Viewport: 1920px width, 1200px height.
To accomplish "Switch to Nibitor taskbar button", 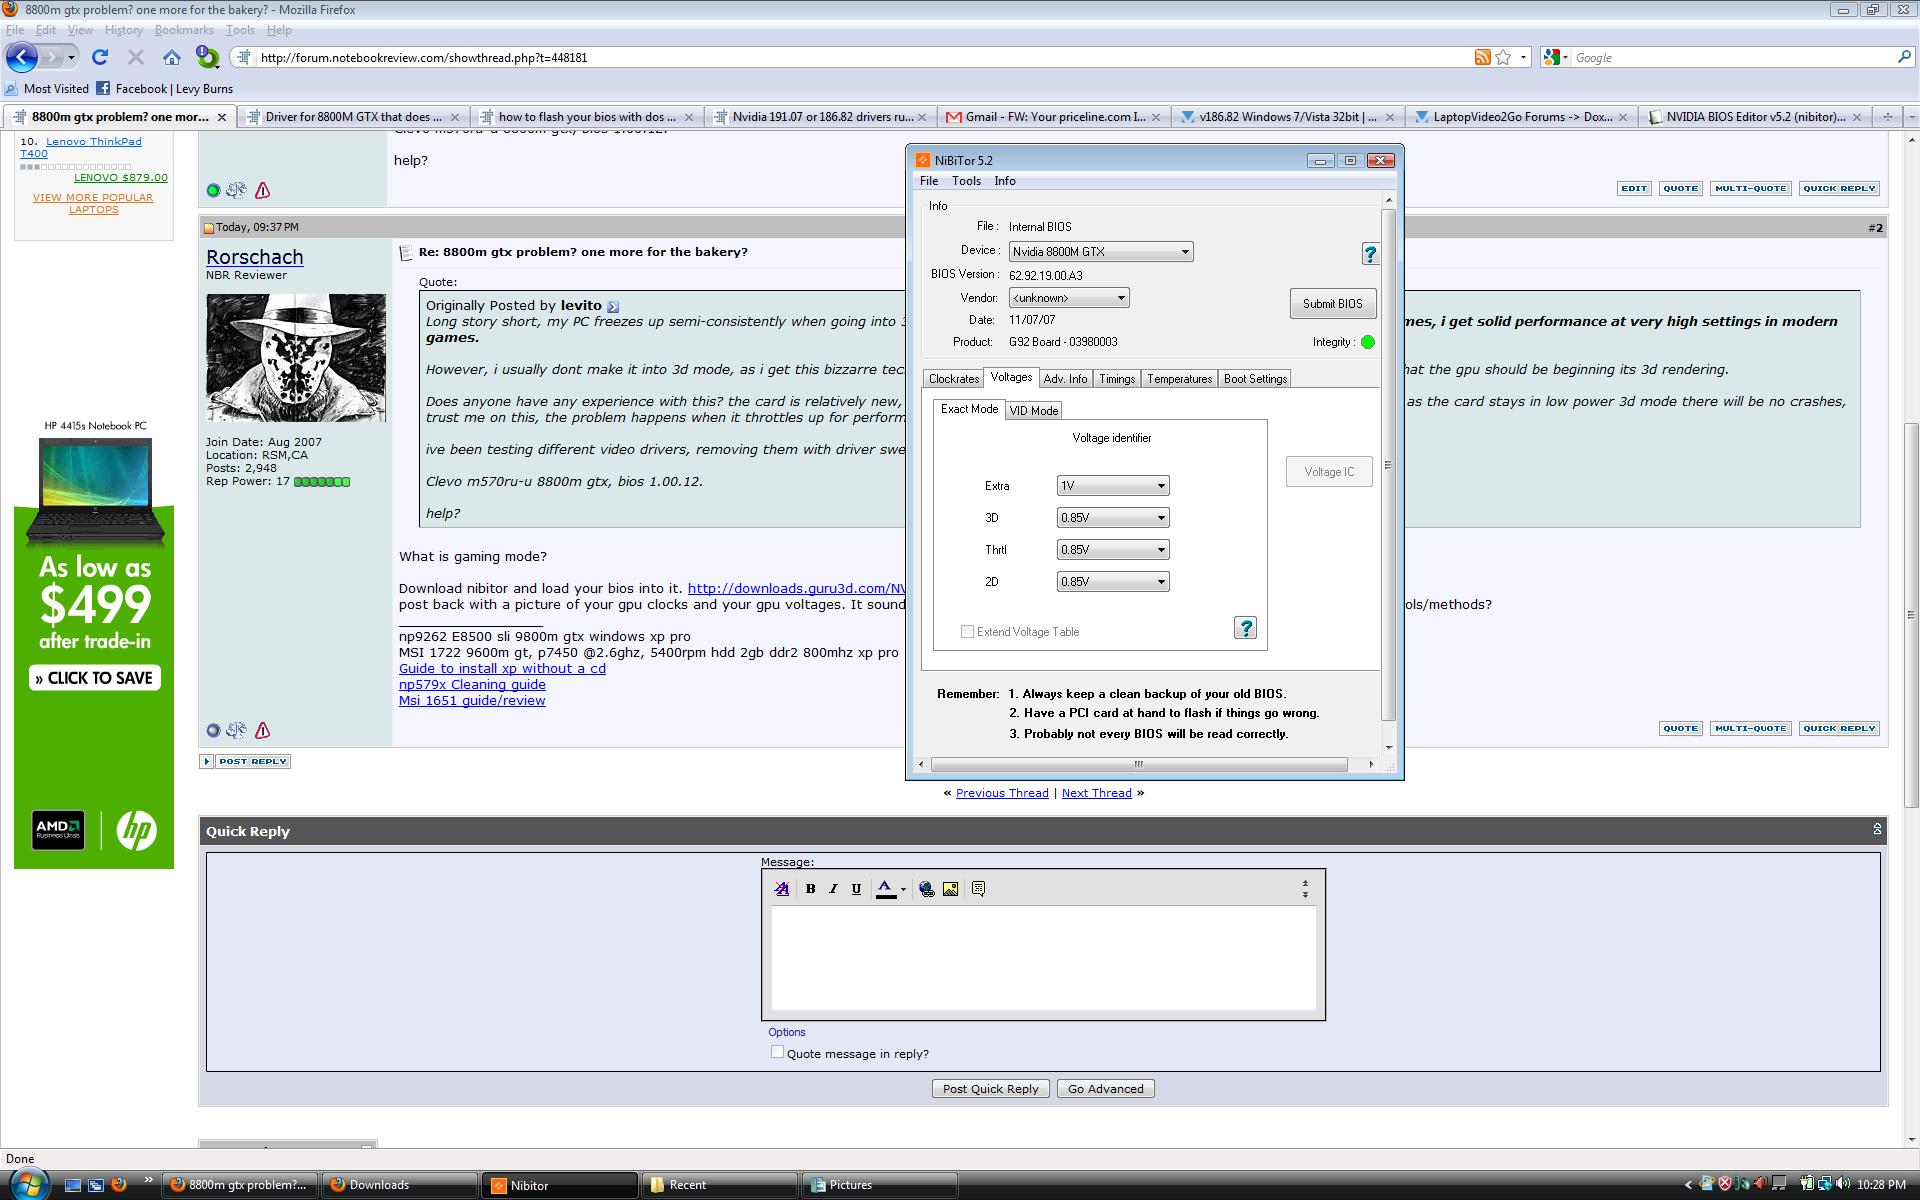I will [560, 1185].
